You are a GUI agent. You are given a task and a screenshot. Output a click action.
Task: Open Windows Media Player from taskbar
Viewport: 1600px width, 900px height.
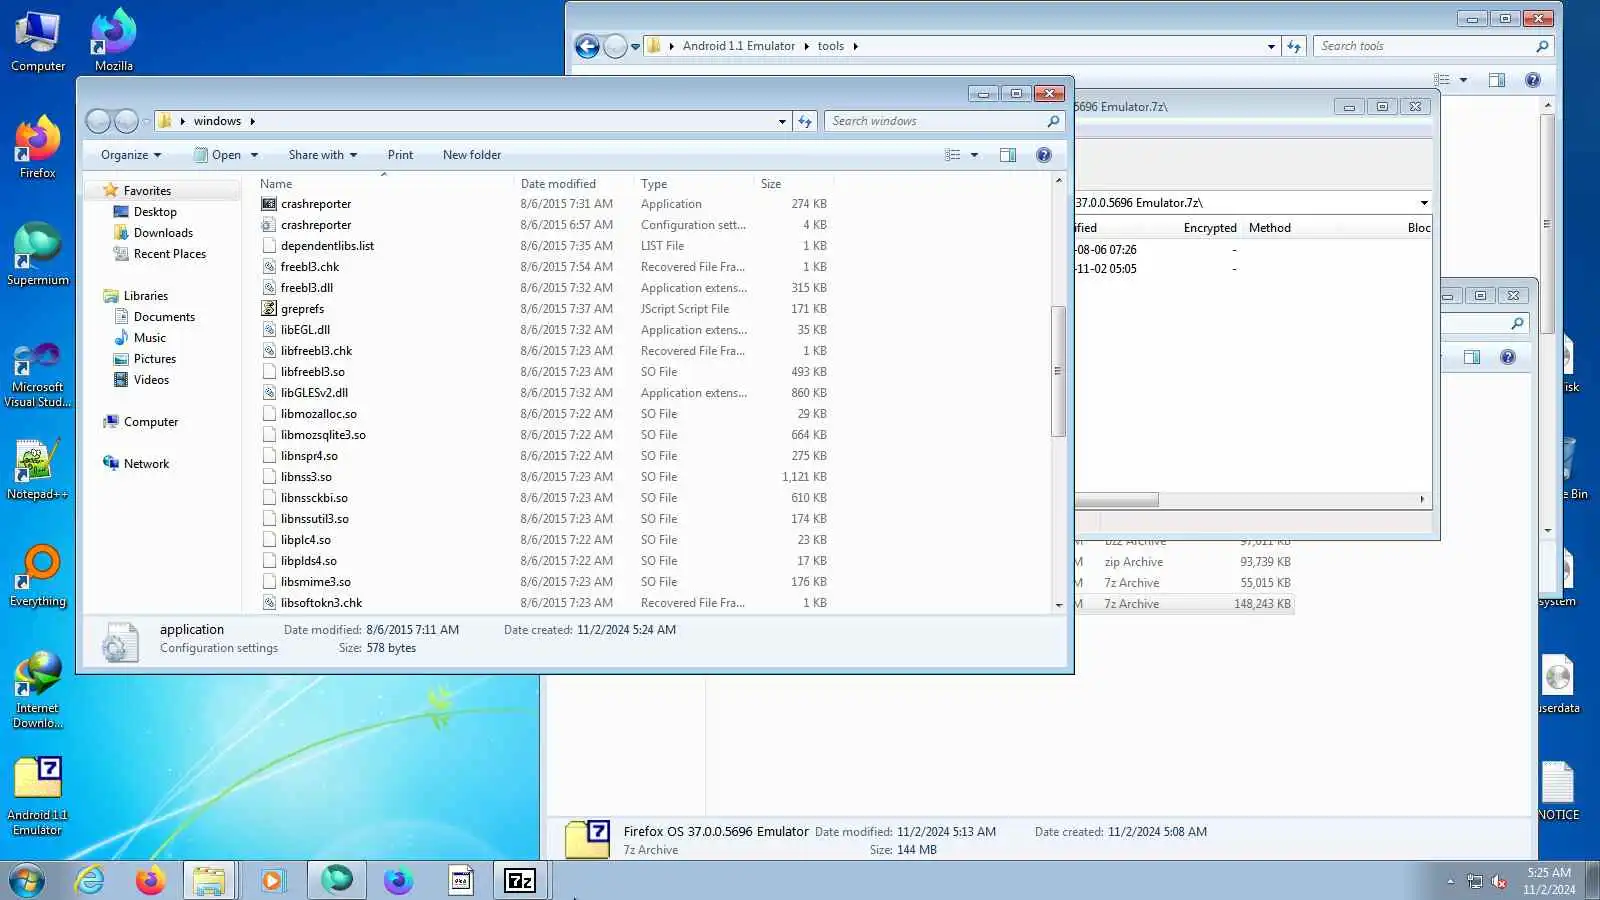[272, 880]
